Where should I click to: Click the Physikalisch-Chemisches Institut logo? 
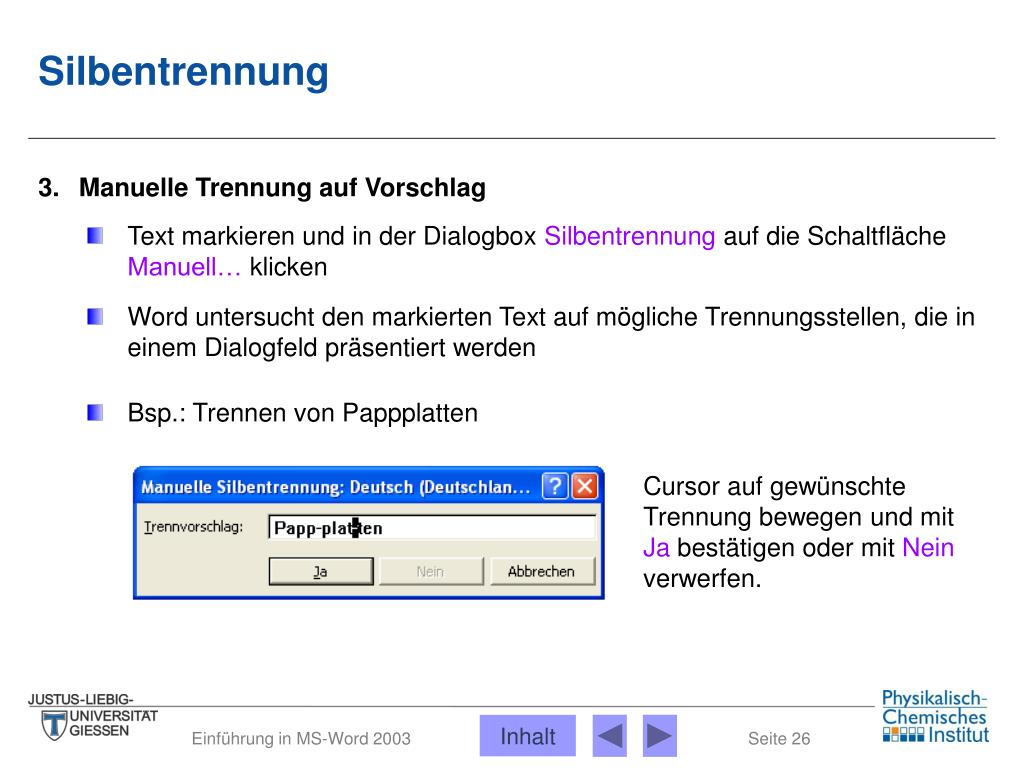pos(935,716)
